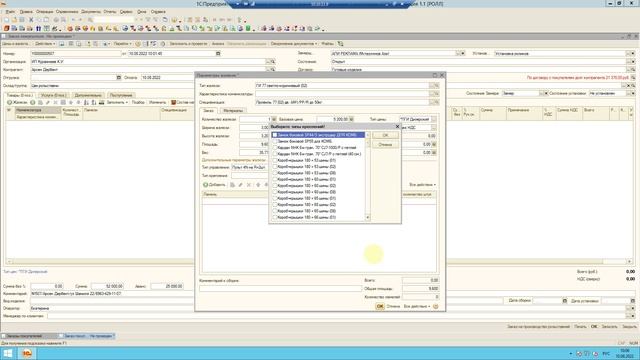Switch to the Услуги tab
The image size is (640, 360).
tap(53, 95)
